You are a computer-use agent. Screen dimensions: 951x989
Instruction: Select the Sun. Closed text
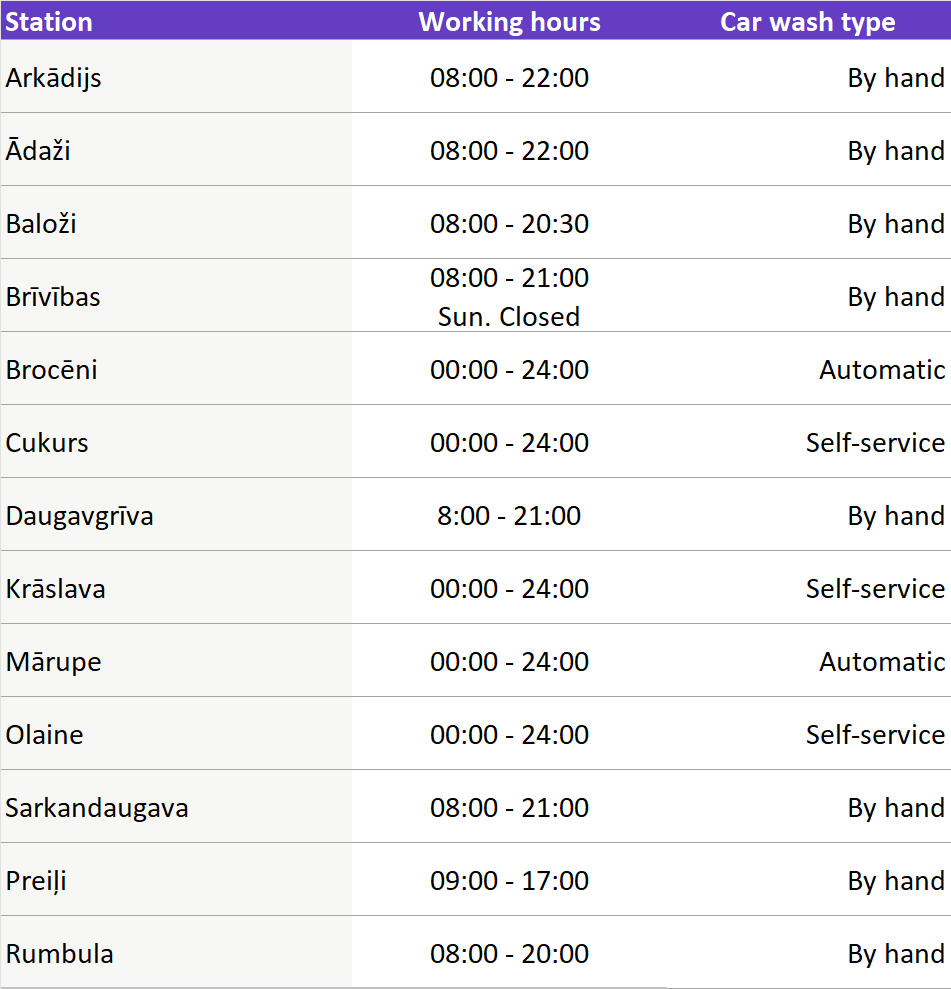click(x=509, y=317)
